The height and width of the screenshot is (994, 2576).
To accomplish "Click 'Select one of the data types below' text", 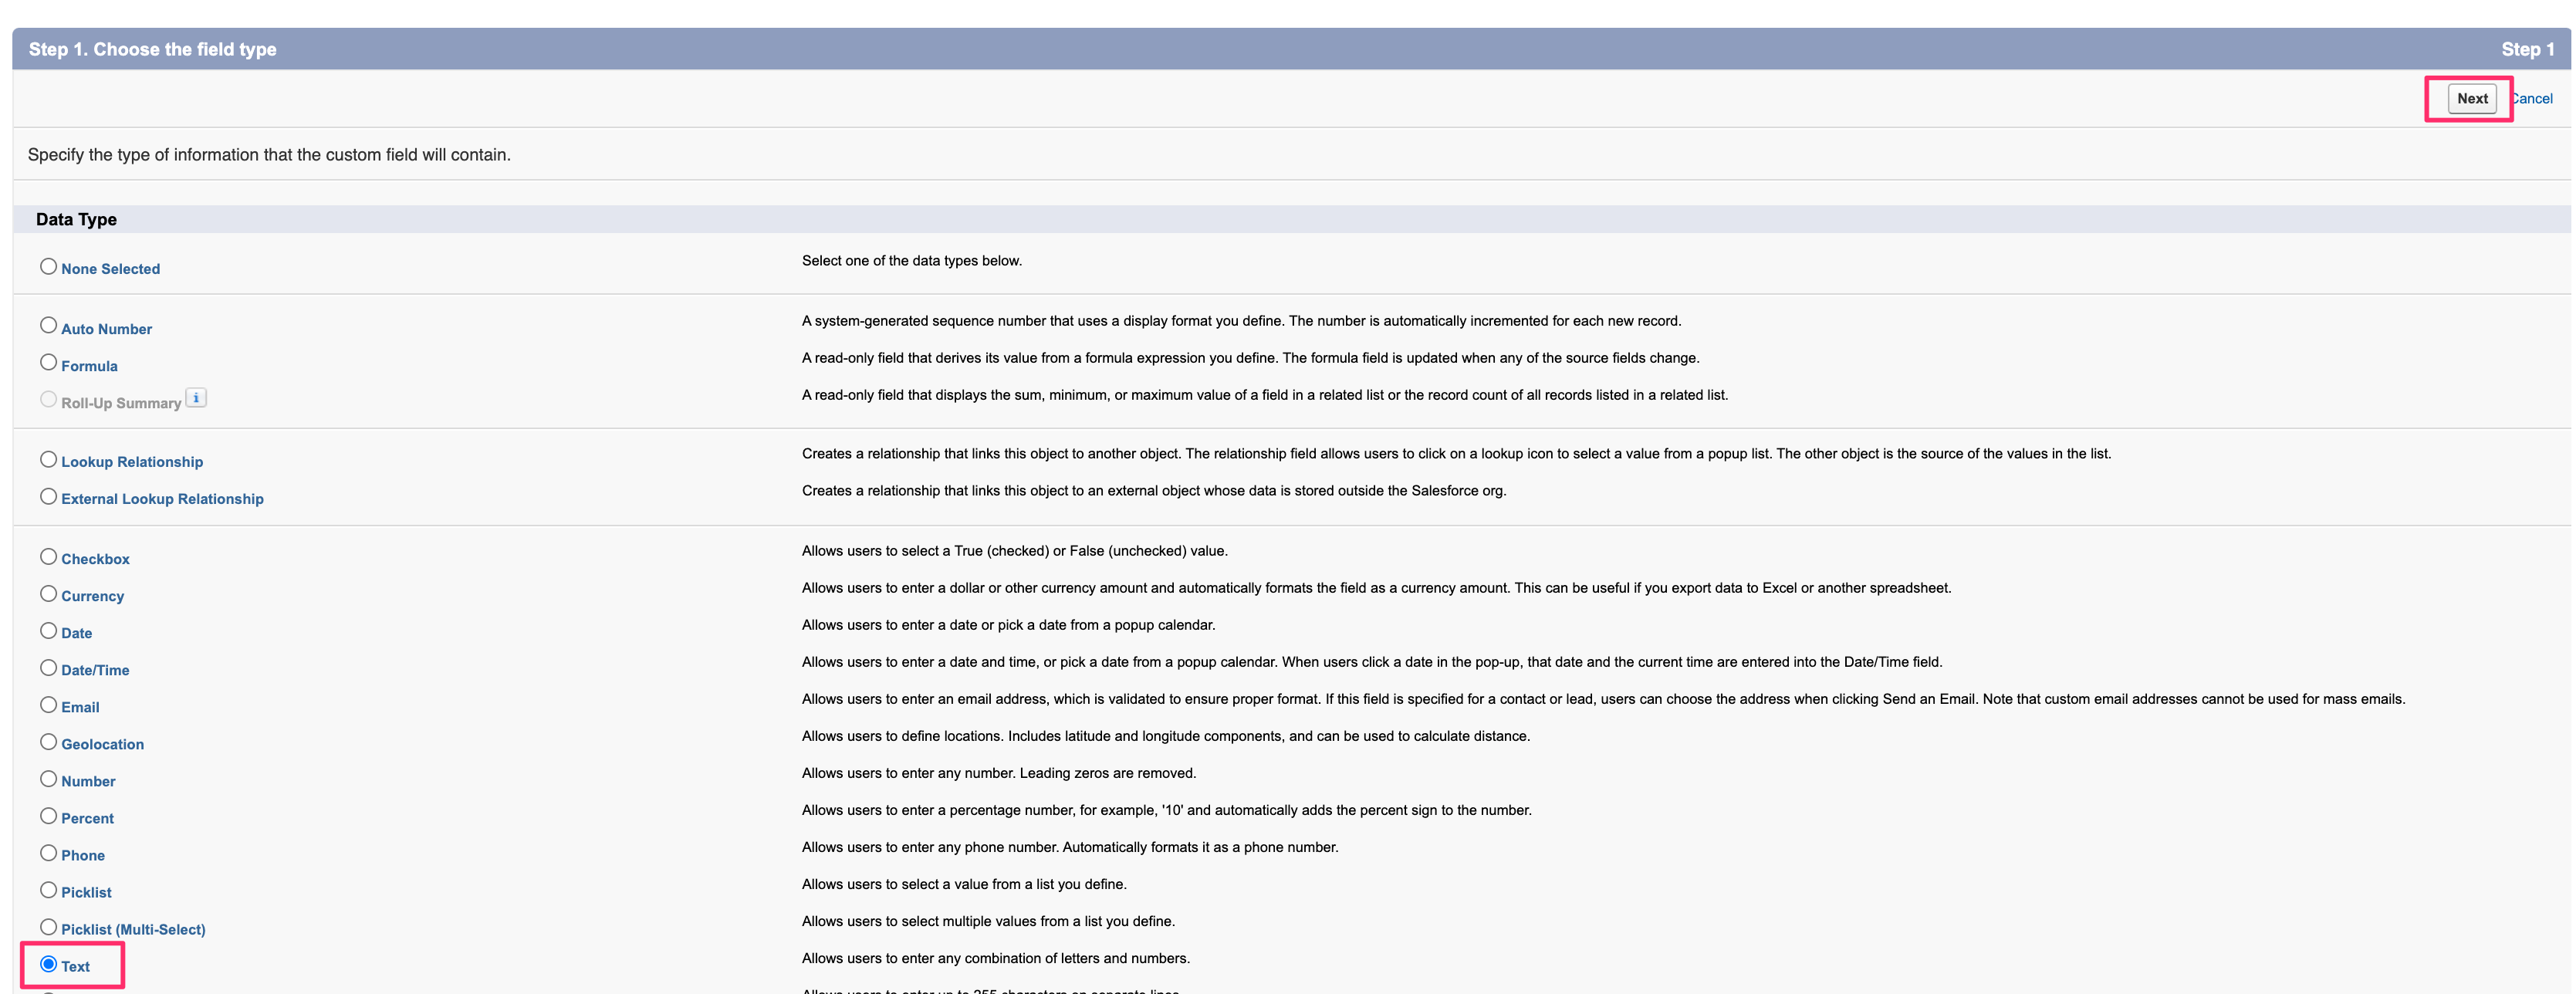I will pos(911,261).
